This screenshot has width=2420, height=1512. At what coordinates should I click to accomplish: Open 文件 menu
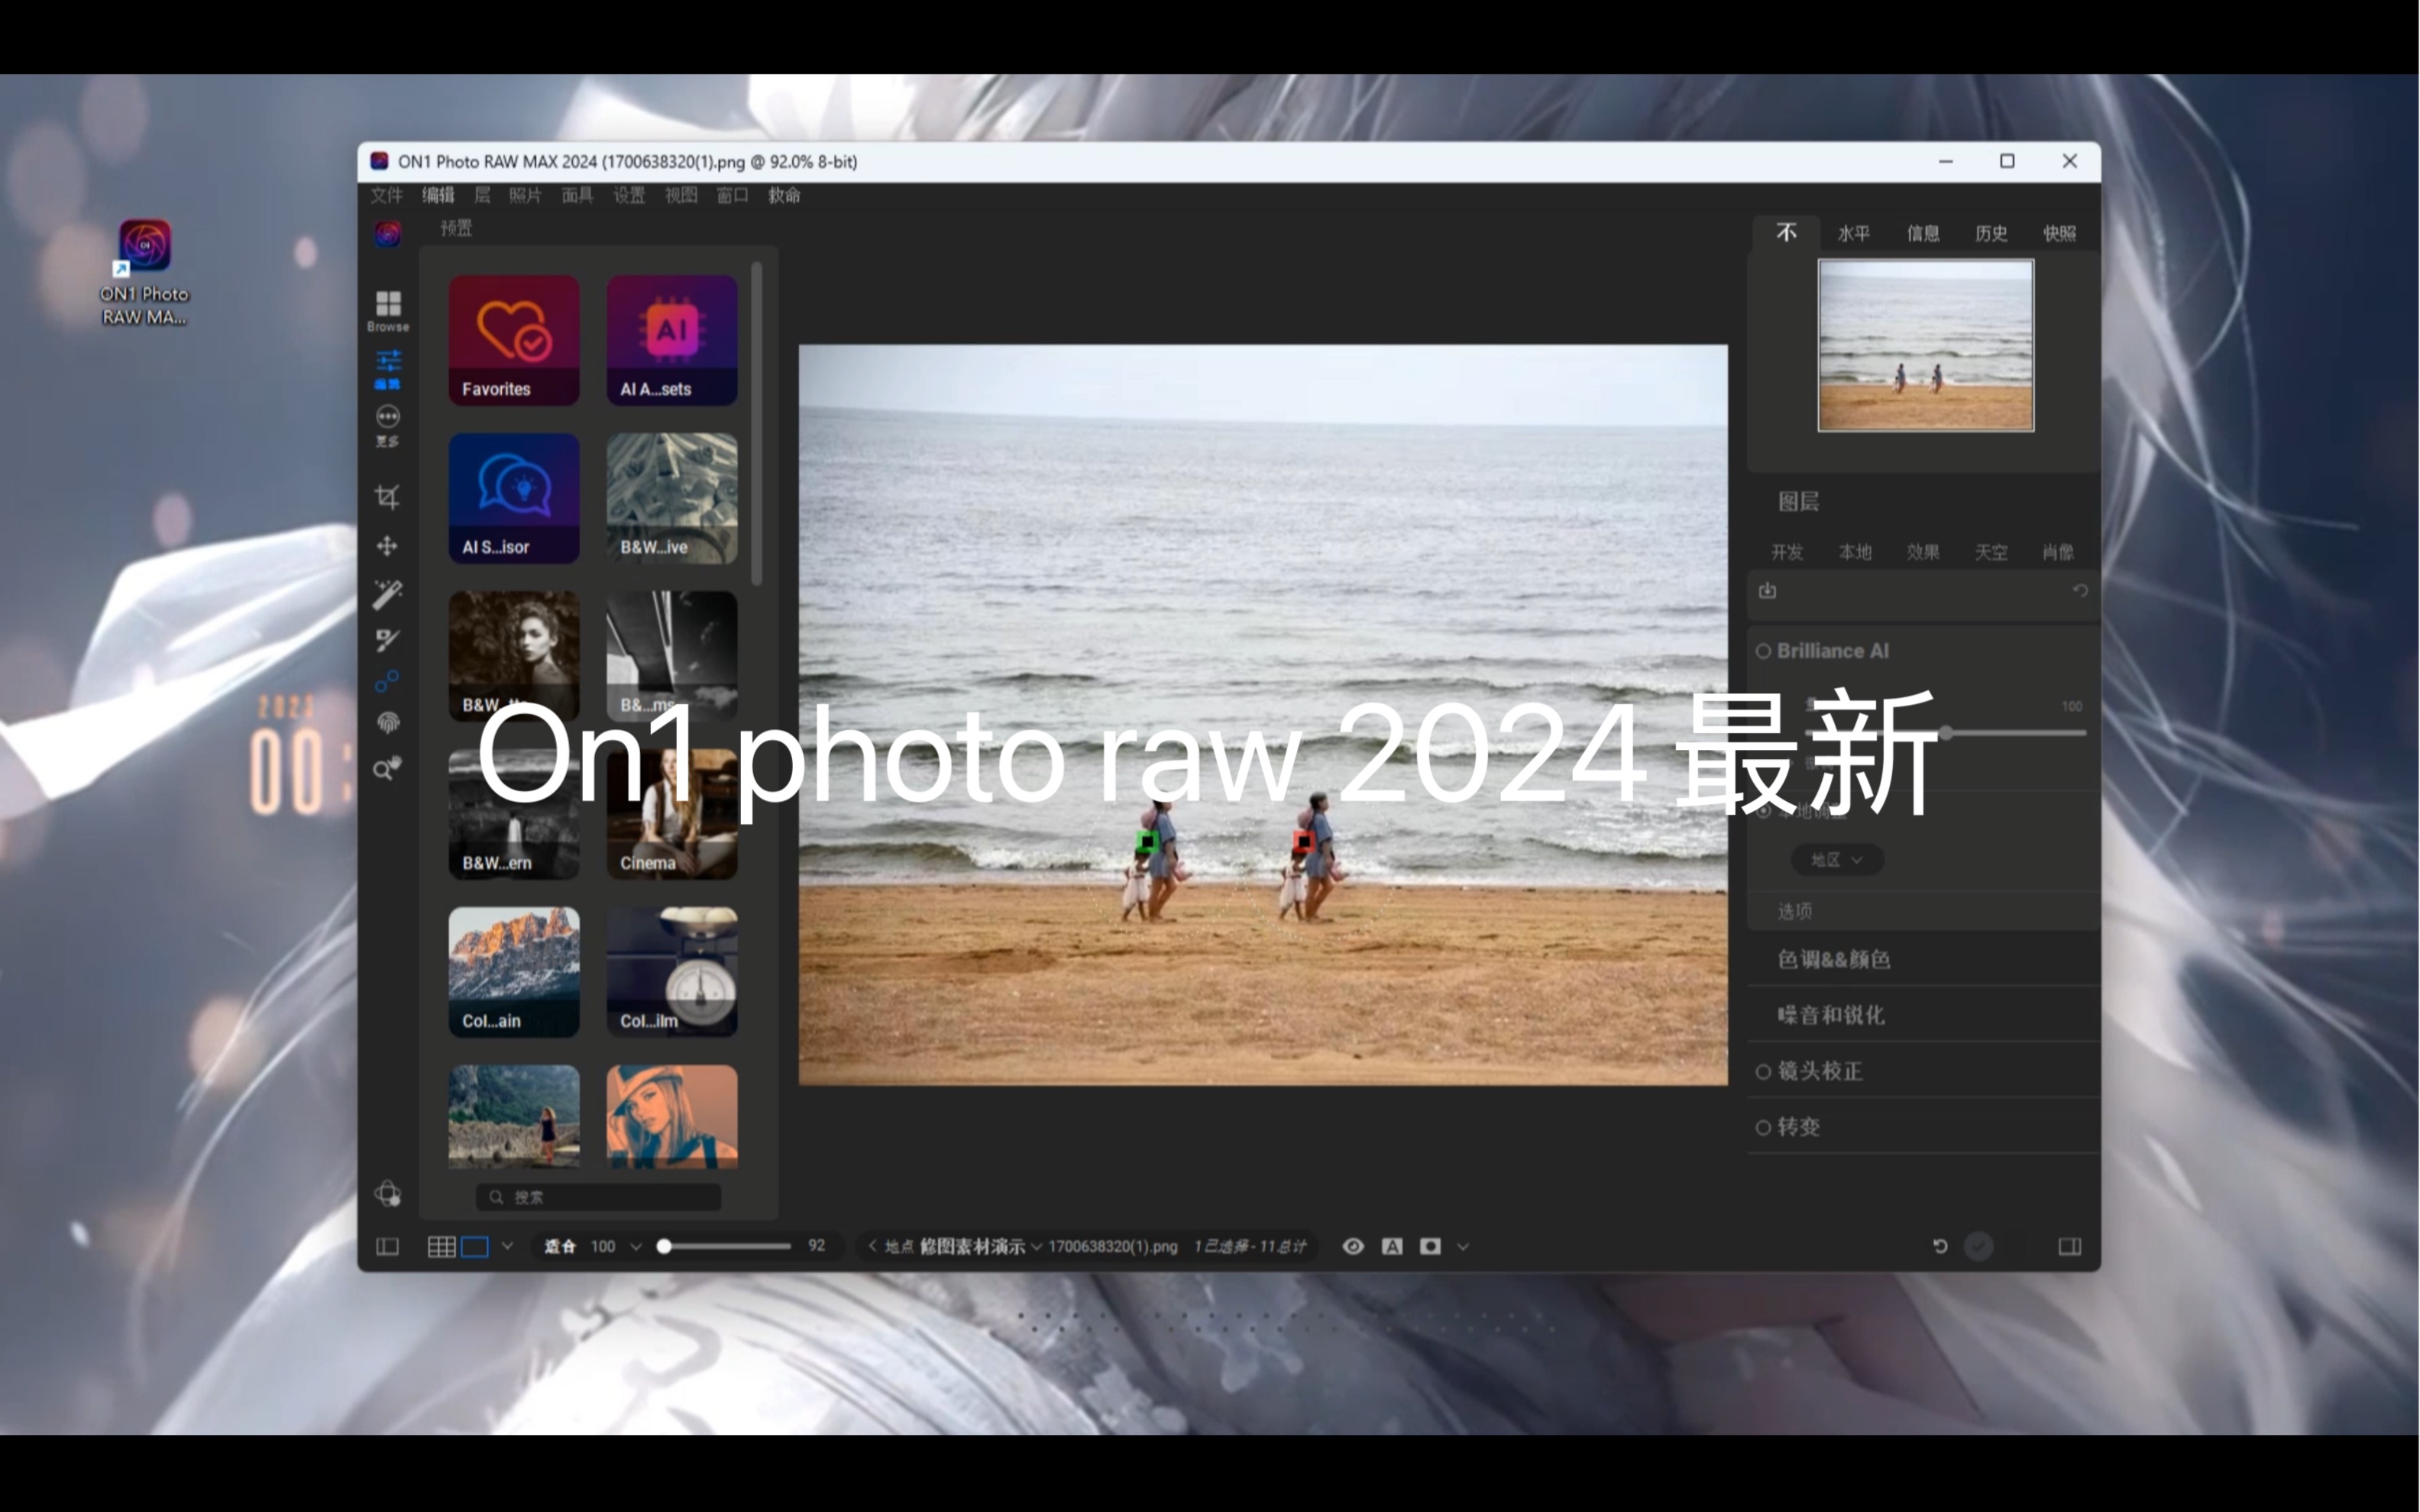[x=386, y=195]
